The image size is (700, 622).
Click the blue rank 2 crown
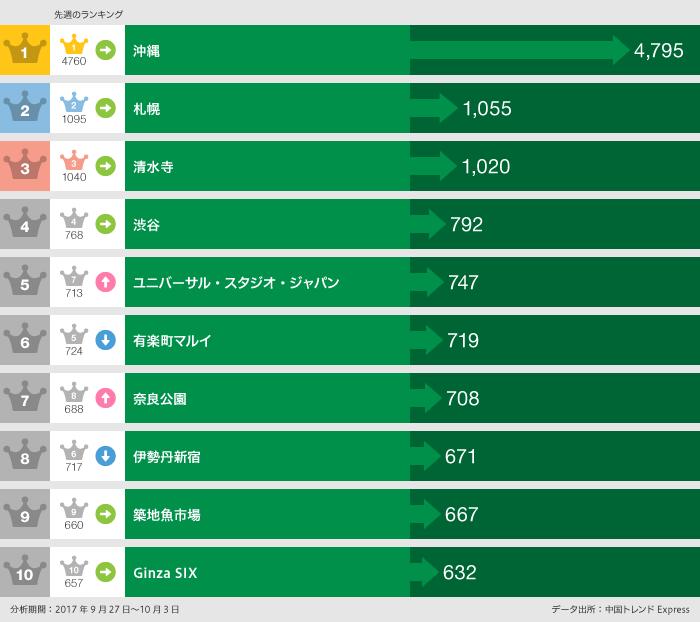click(x=24, y=108)
